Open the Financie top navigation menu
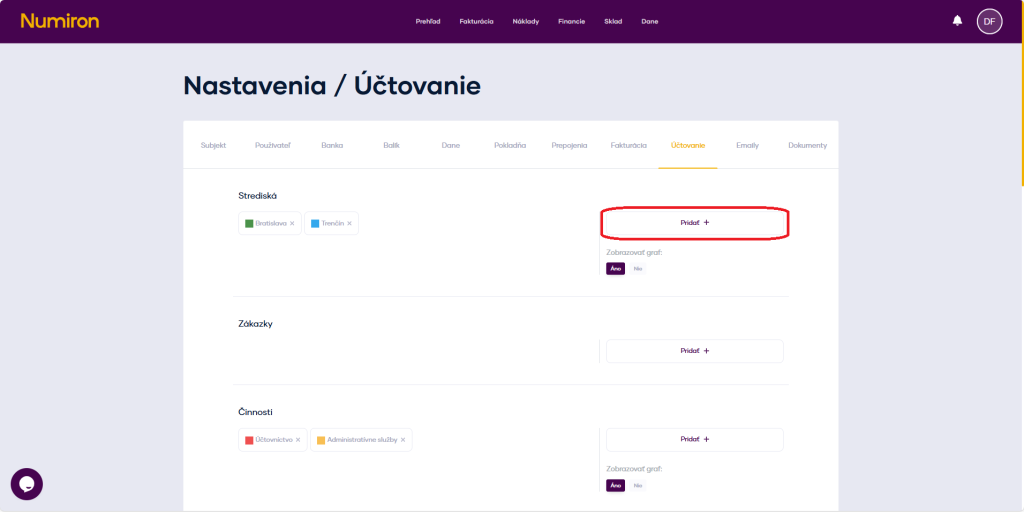Viewport: 1024px width, 512px height. click(x=572, y=21)
